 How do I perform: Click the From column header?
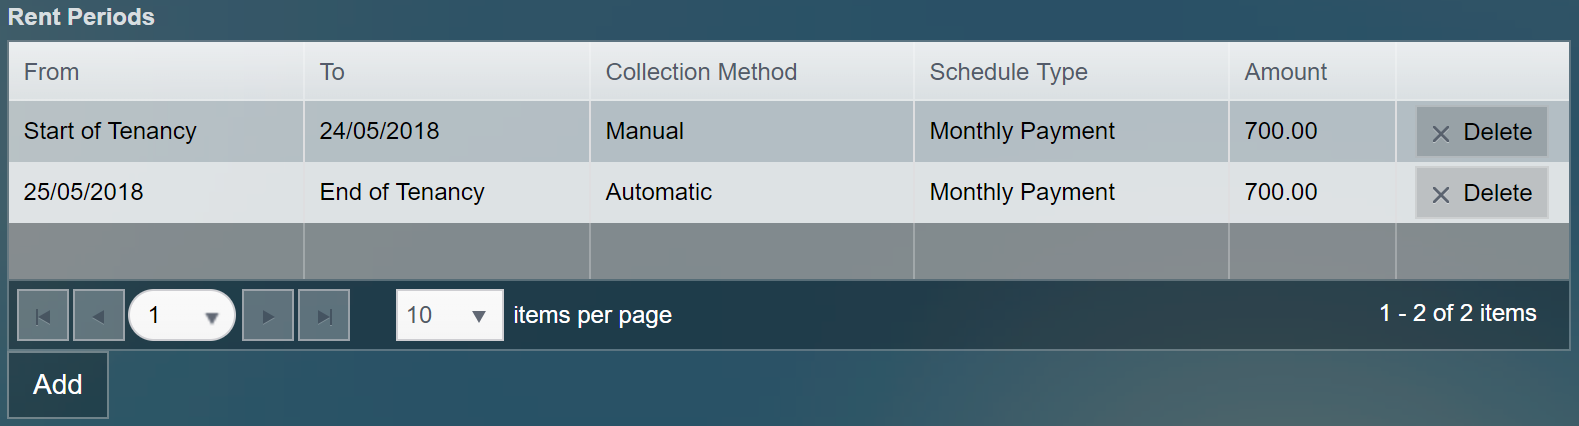(52, 72)
